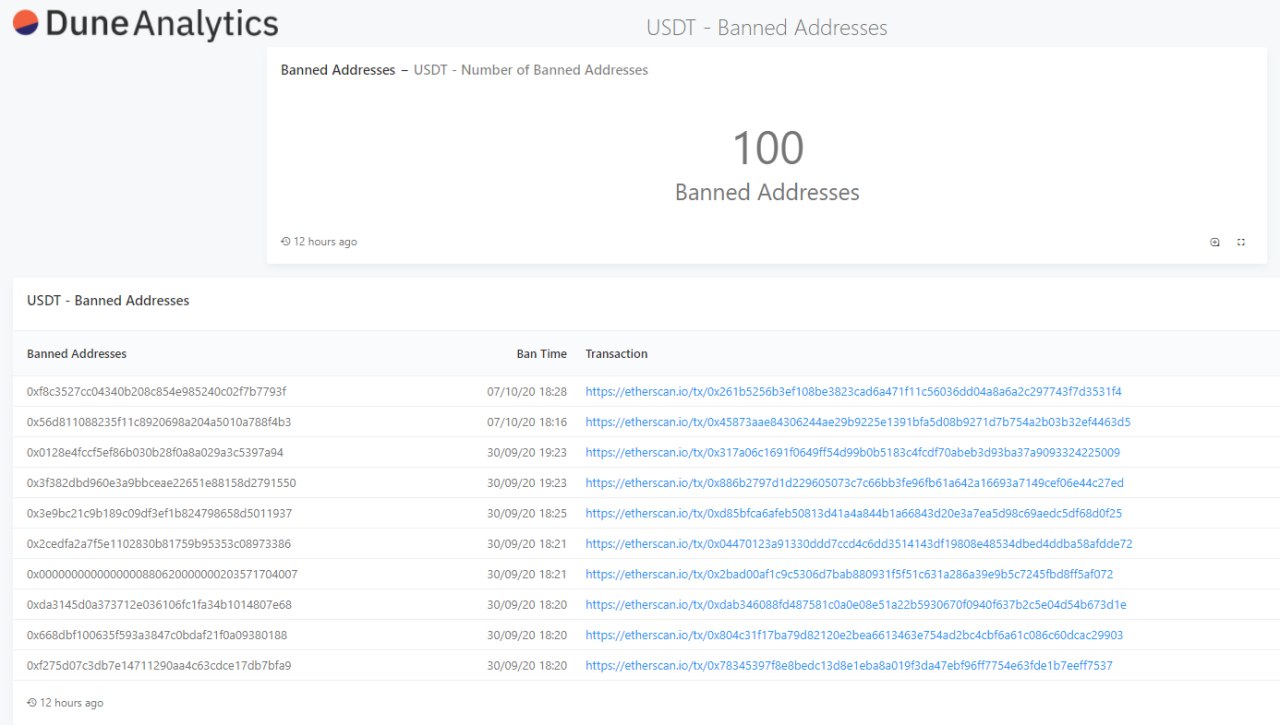Screen dimensions: 1280x725
Task: Select address 0x000000000000000088062000000020357170 4007
Action: coord(162,574)
